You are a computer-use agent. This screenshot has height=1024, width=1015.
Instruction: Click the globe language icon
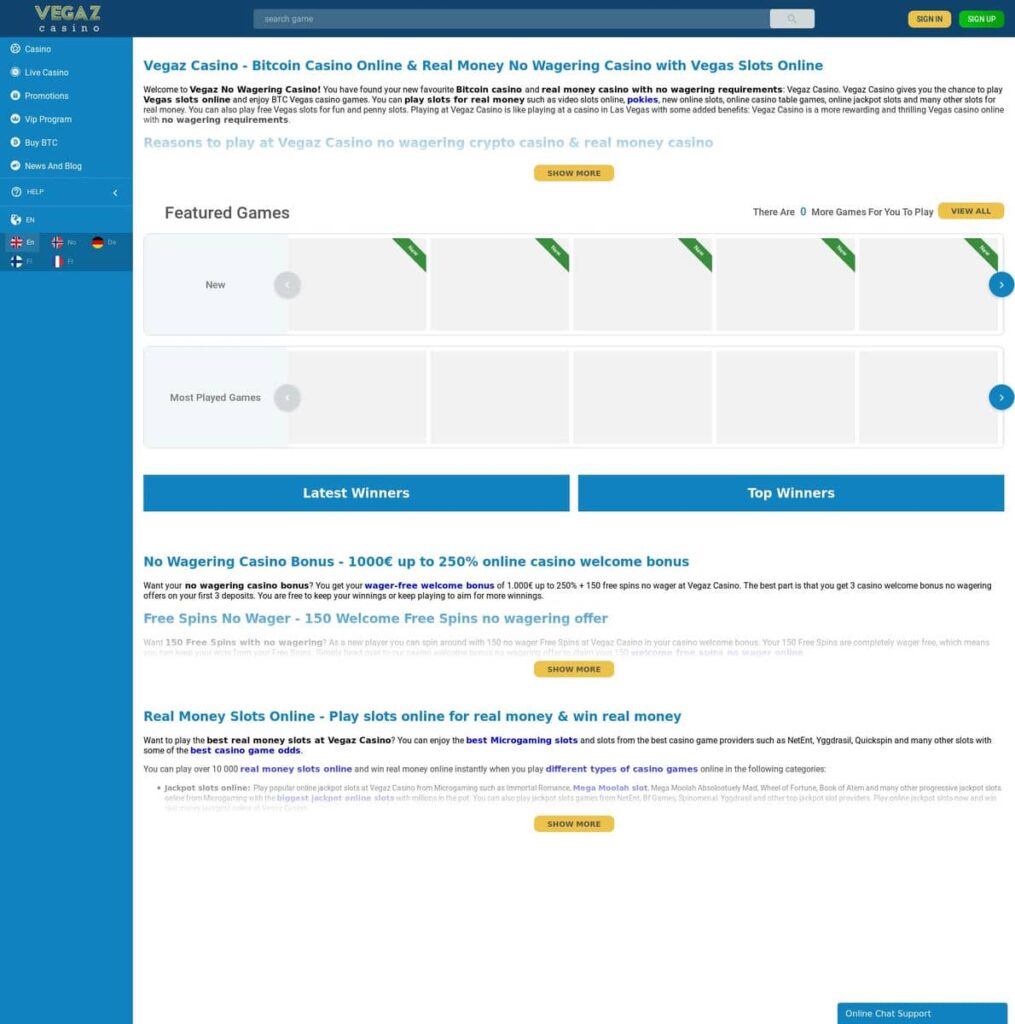(x=16, y=219)
